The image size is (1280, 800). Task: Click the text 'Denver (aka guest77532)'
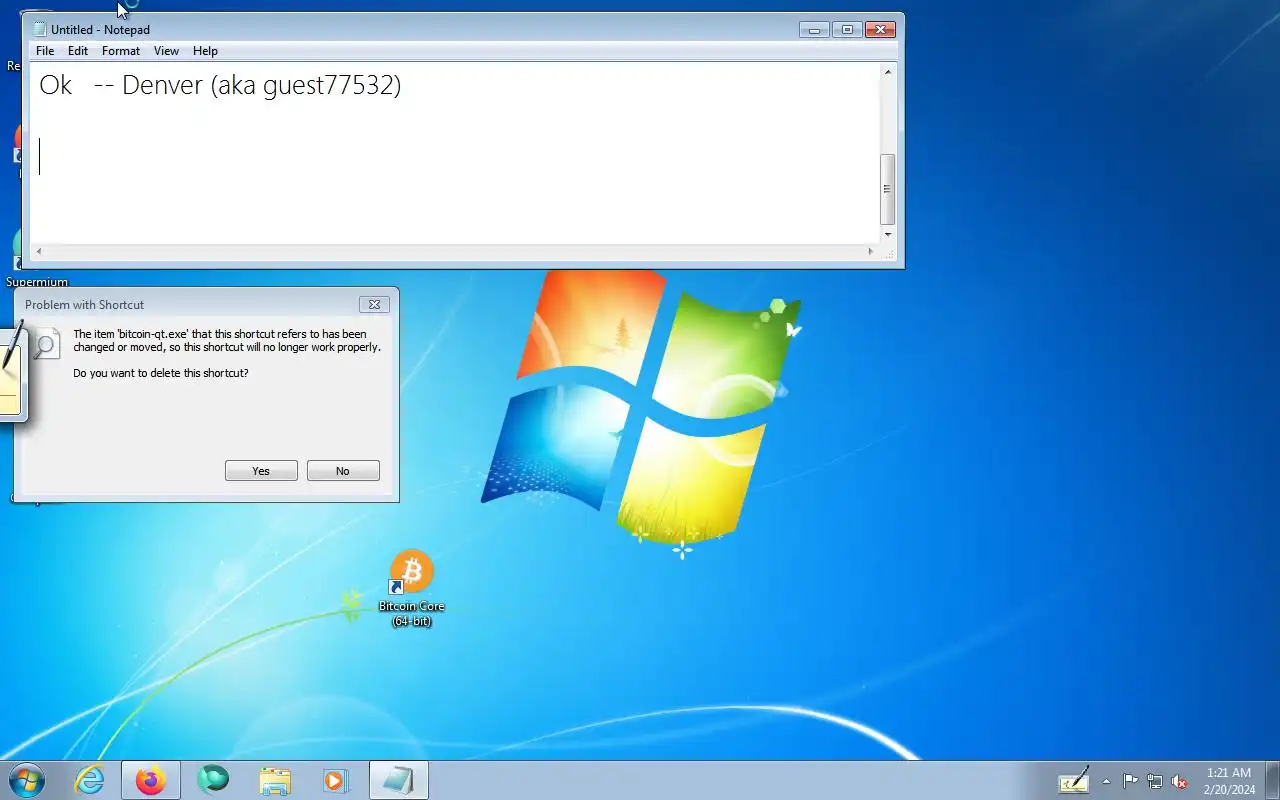(x=261, y=85)
